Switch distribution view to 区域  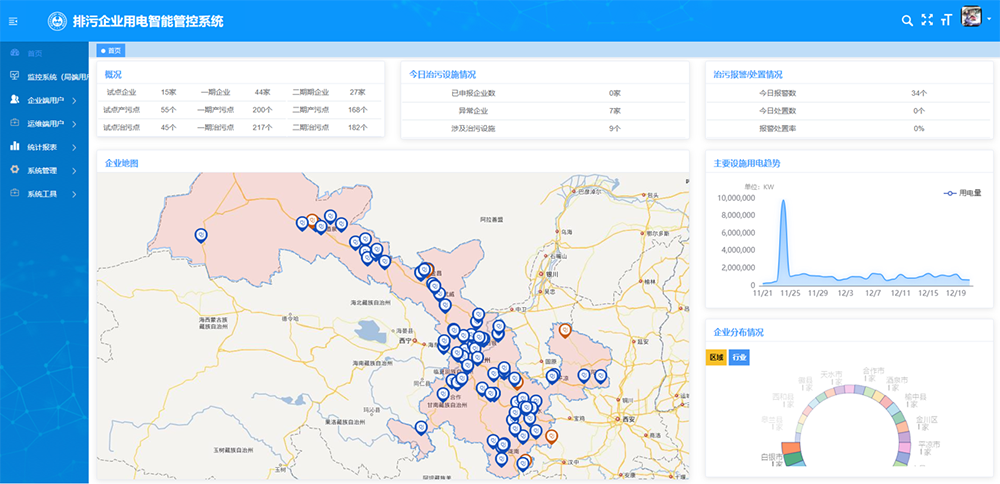(716, 357)
